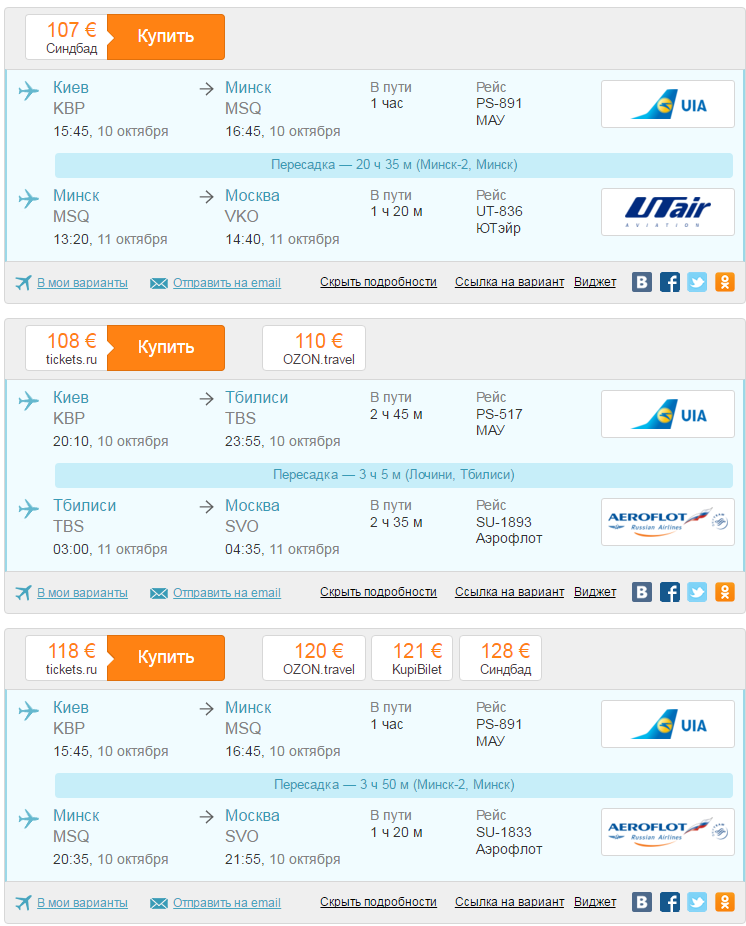Click Twitter icon in 108 € result

[697, 592]
